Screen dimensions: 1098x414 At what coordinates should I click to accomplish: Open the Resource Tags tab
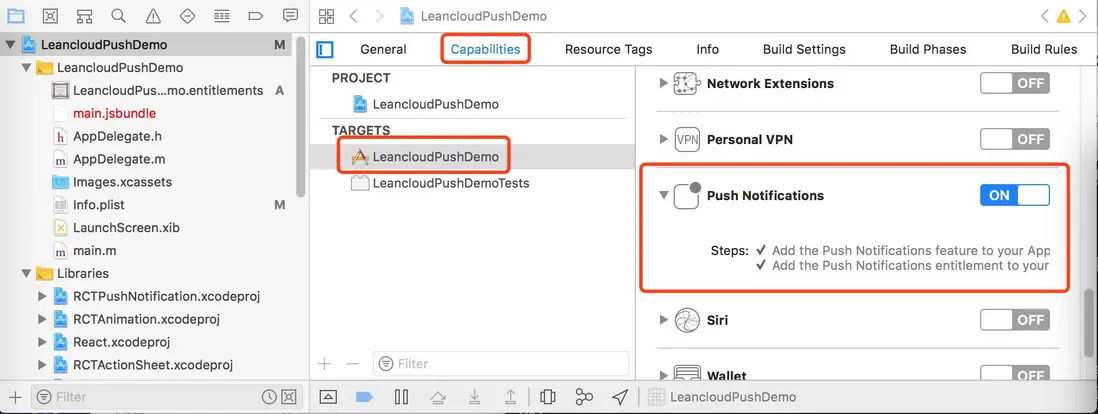point(608,49)
